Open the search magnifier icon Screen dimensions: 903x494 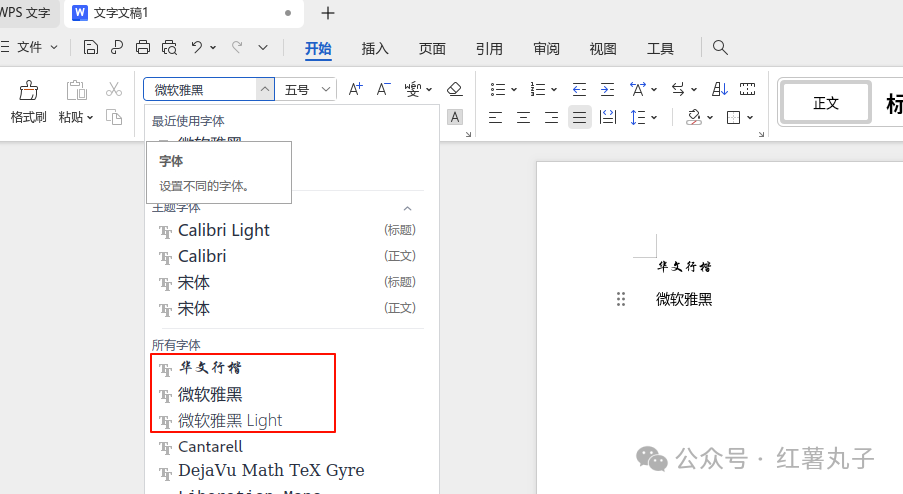click(x=720, y=47)
